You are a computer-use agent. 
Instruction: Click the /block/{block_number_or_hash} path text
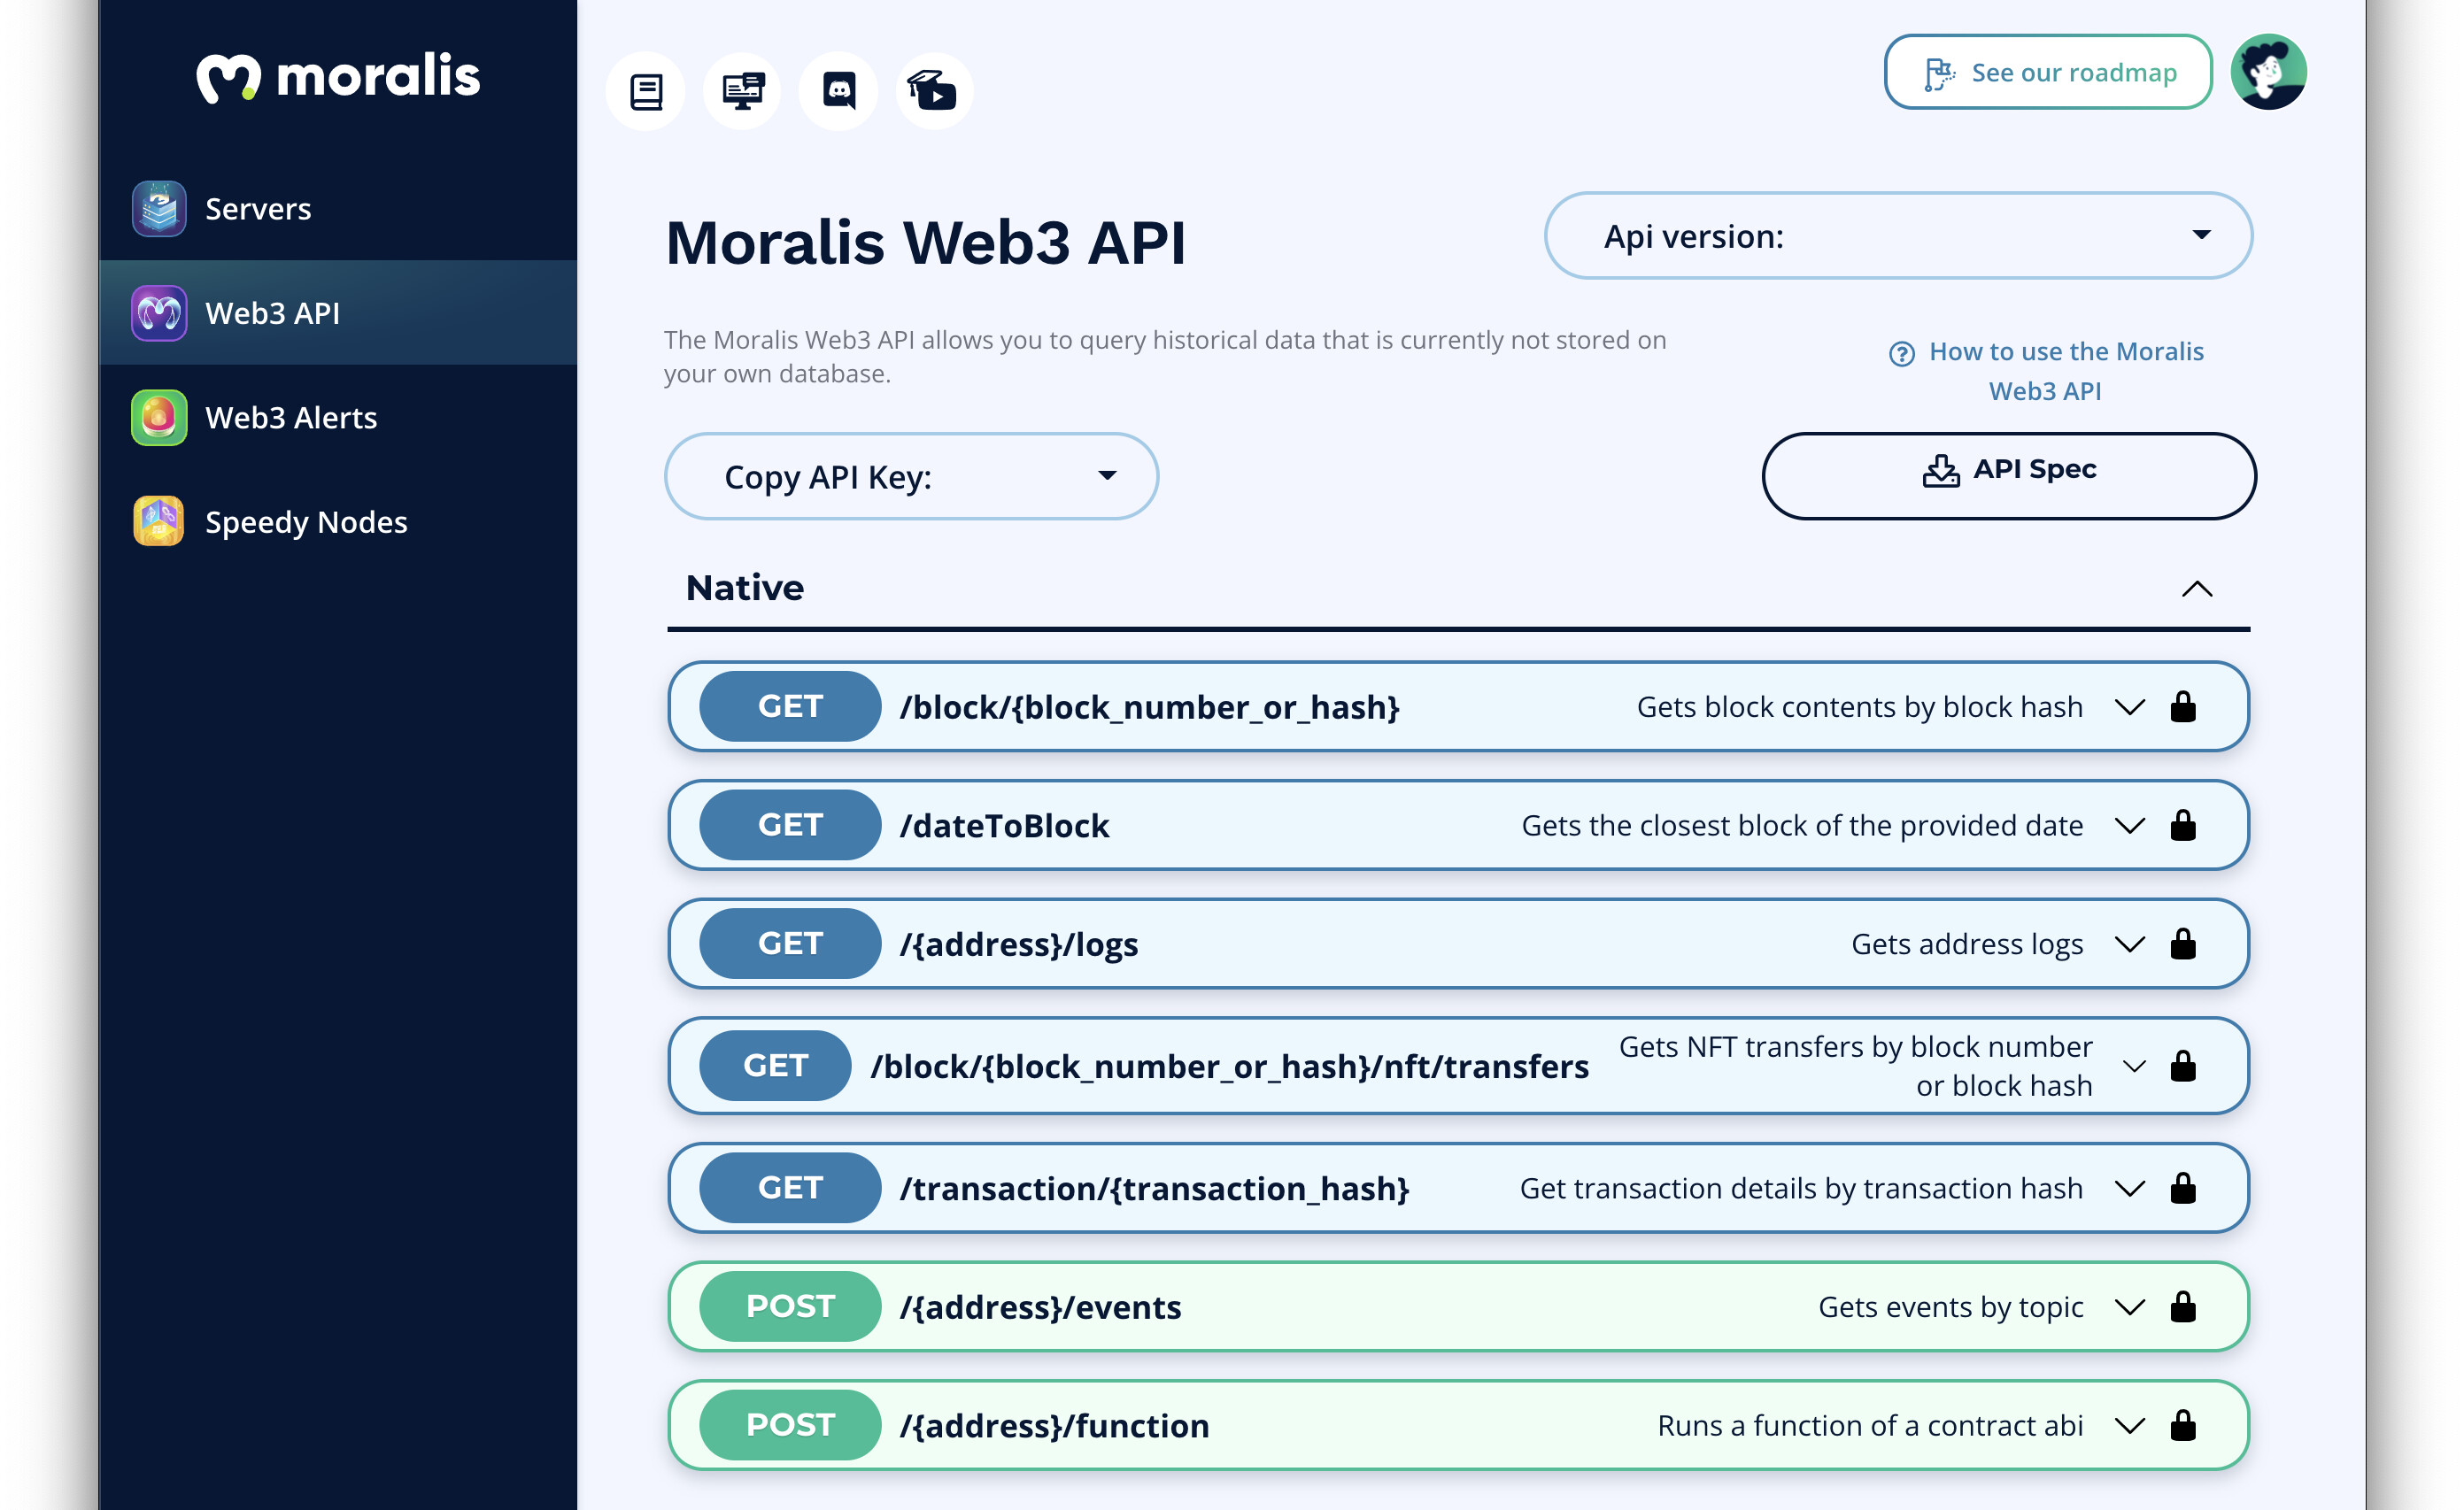(1150, 707)
